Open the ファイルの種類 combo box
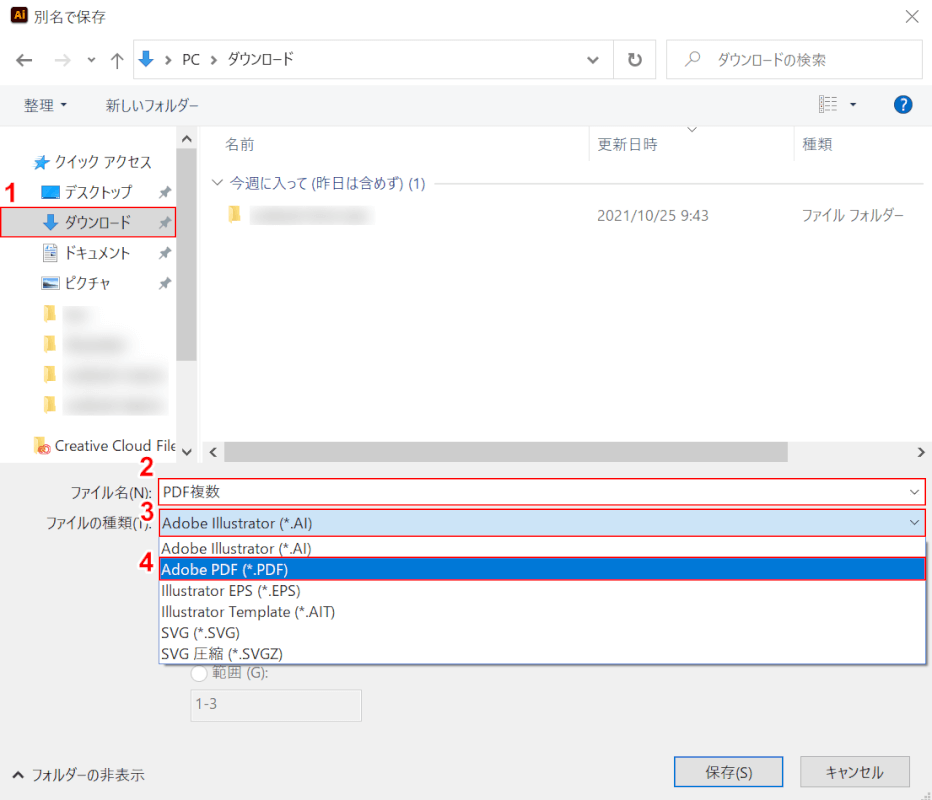This screenshot has height=800, width=932. pyautogui.click(x=542, y=523)
